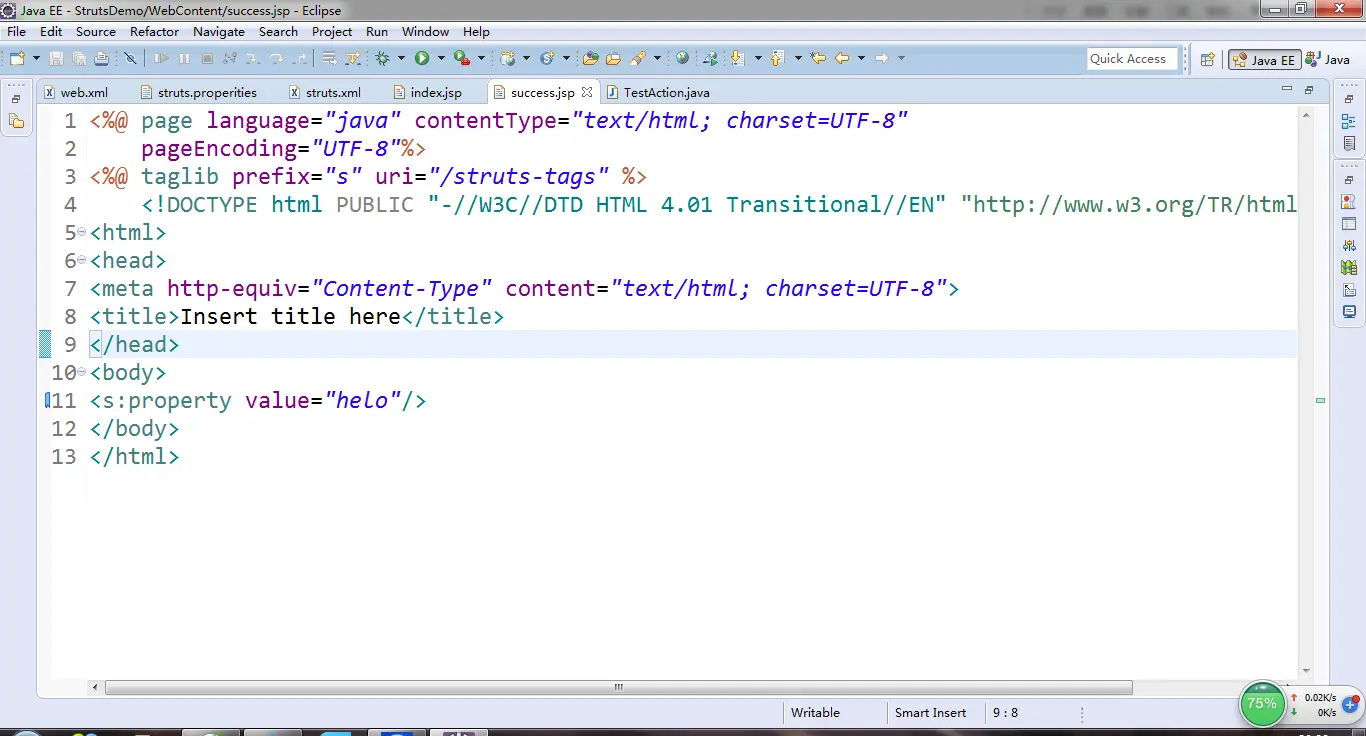Collapse the html tag fold on line 5
1366x736 pixels.
coord(82,233)
